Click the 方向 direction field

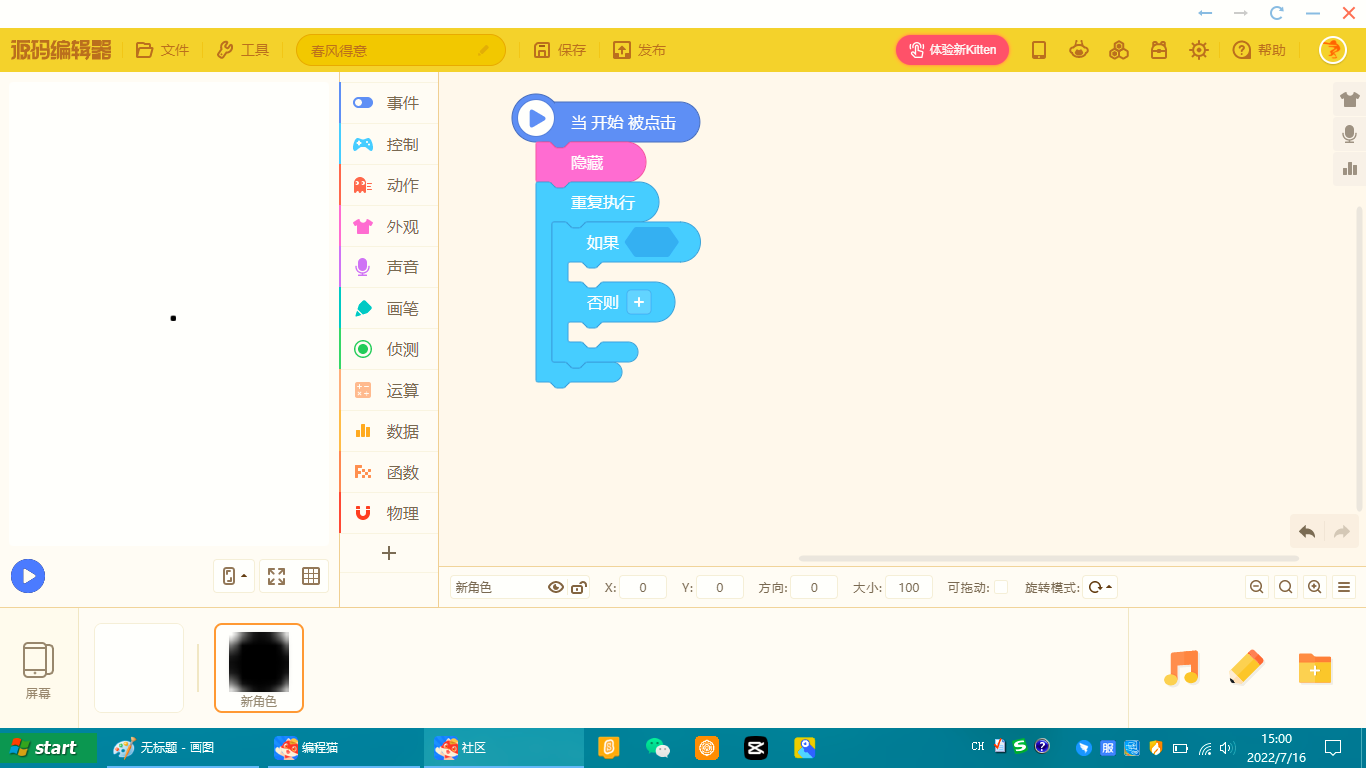[x=814, y=587]
